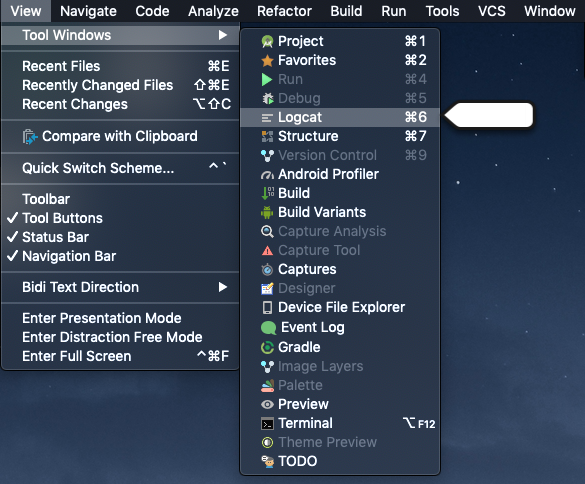
Task: Click the Event Log speech bubble icon
Action: point(268,328)
